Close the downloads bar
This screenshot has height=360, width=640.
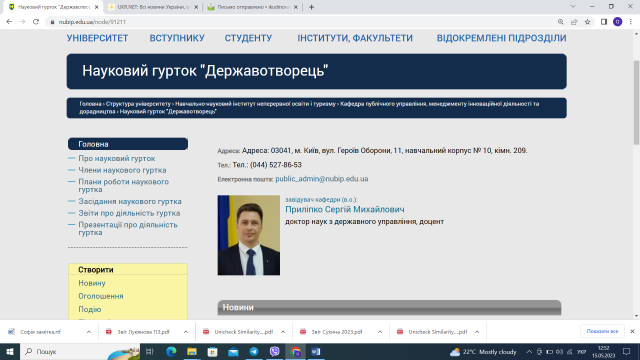click(632, 331)
